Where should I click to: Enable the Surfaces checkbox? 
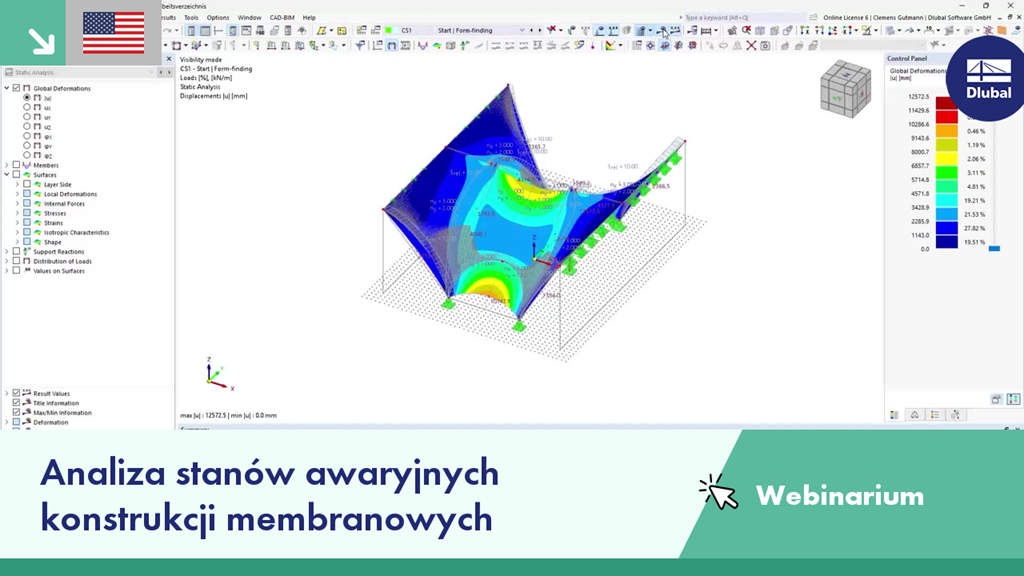coord(16,174)
